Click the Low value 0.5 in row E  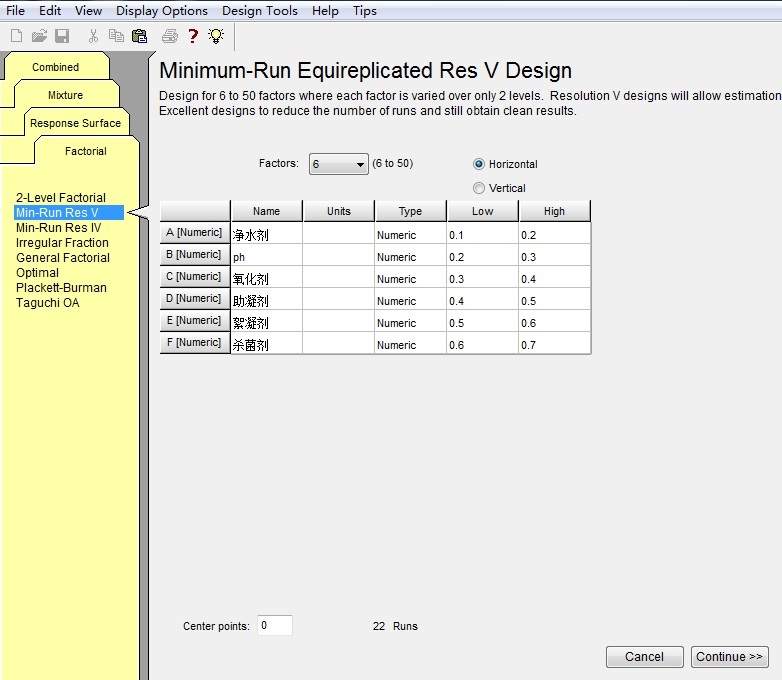(482, 323)
